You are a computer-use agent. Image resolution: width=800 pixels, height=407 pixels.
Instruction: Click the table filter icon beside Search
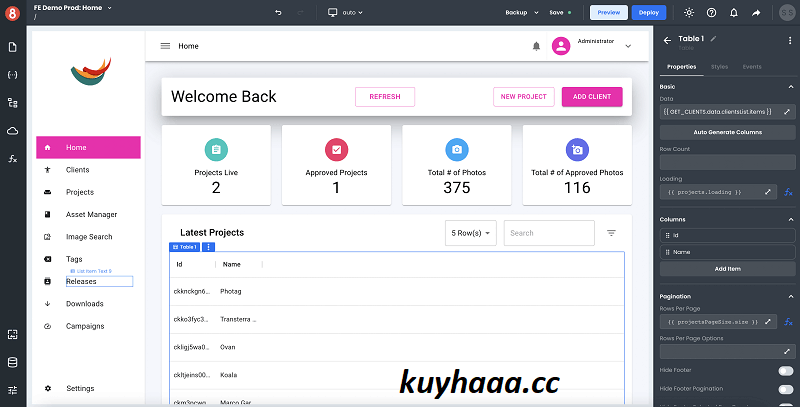click(611, 233)
